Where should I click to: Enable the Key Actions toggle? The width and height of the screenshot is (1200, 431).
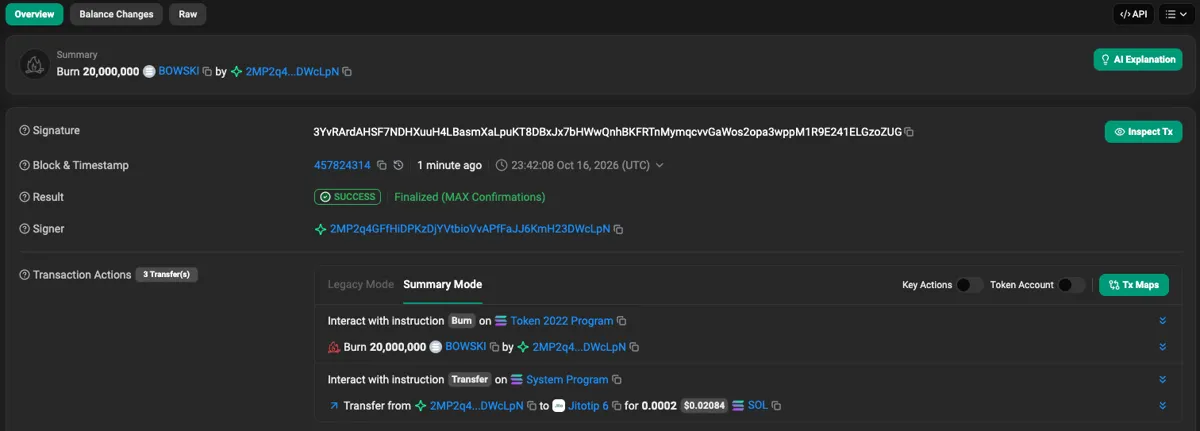[969, 285]
